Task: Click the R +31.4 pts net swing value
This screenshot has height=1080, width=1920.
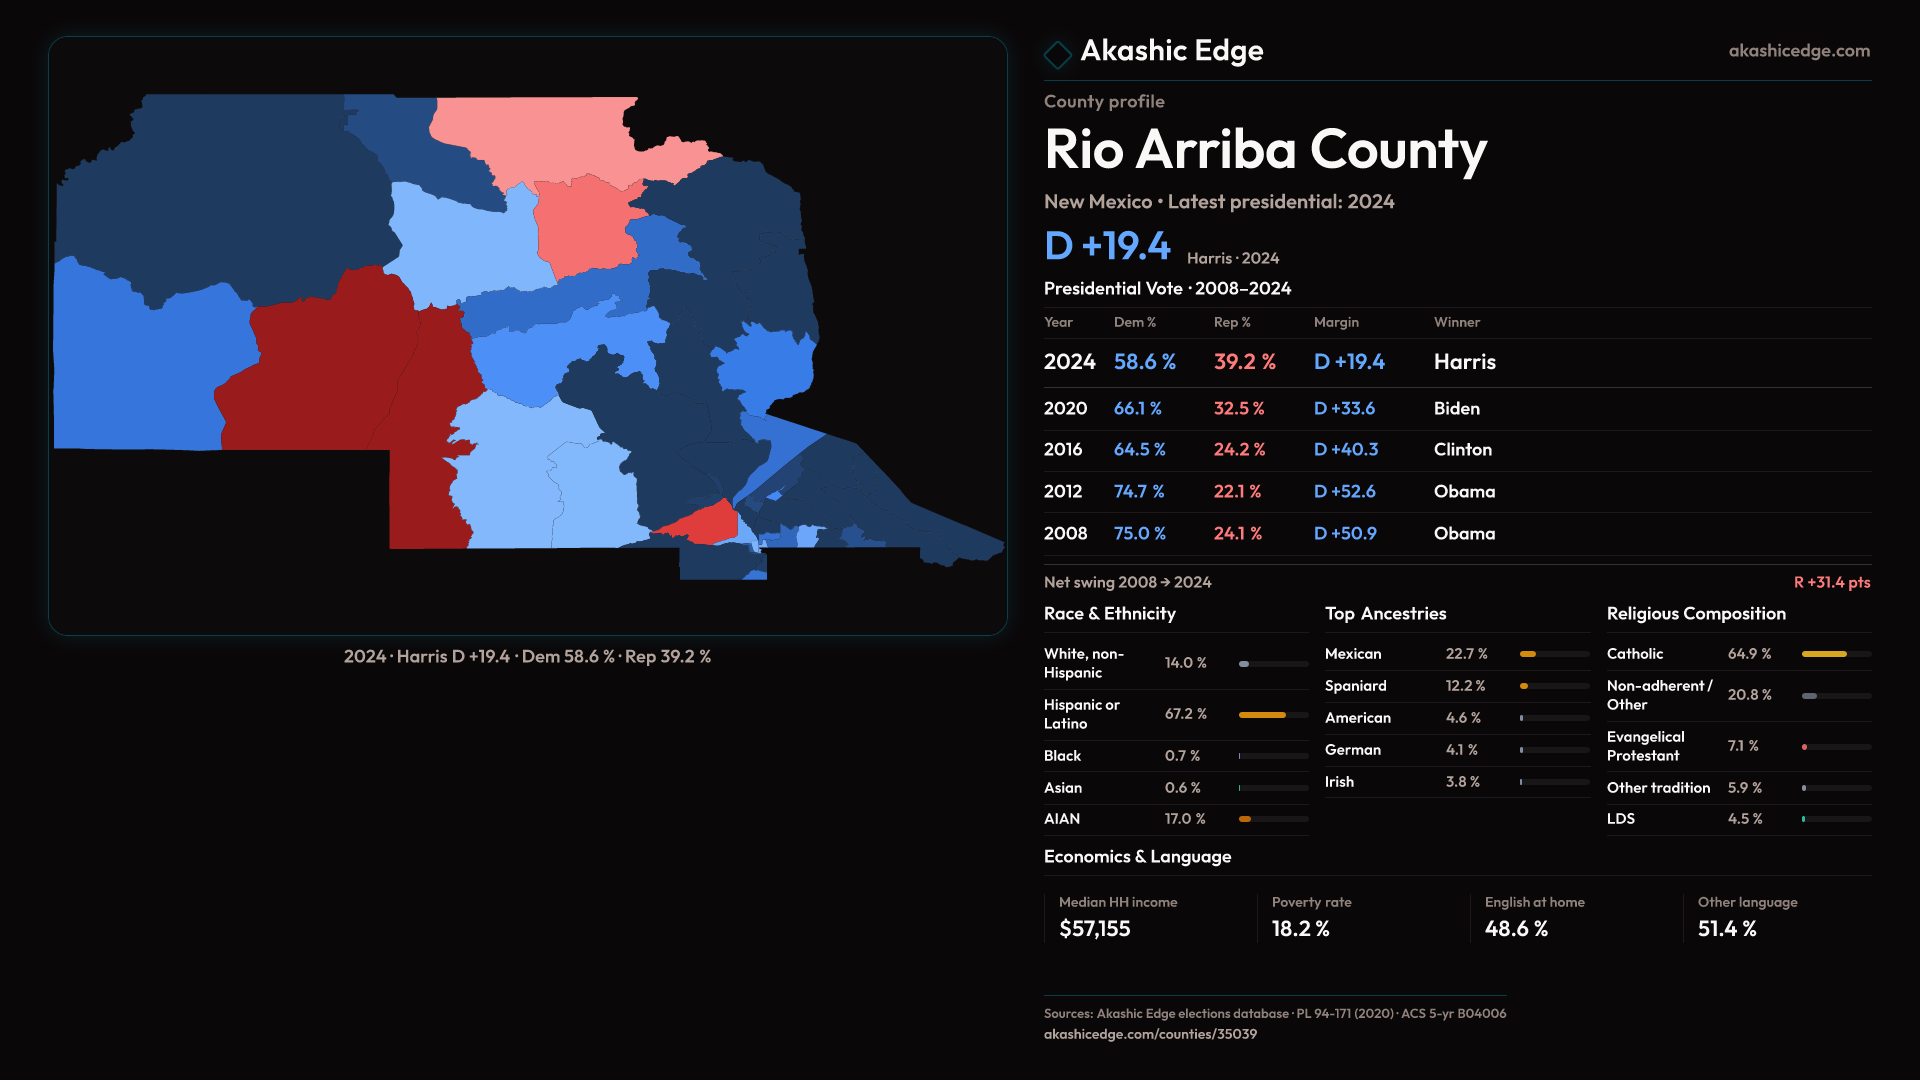Action: click(1831, 582)
